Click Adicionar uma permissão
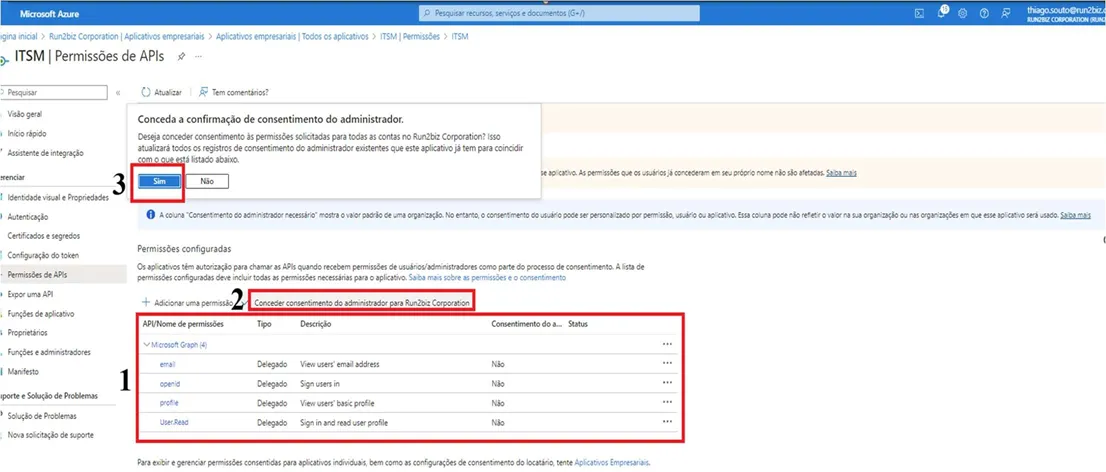The height and width of the screenshot is (472, 1106). click(x=187, y=302)
